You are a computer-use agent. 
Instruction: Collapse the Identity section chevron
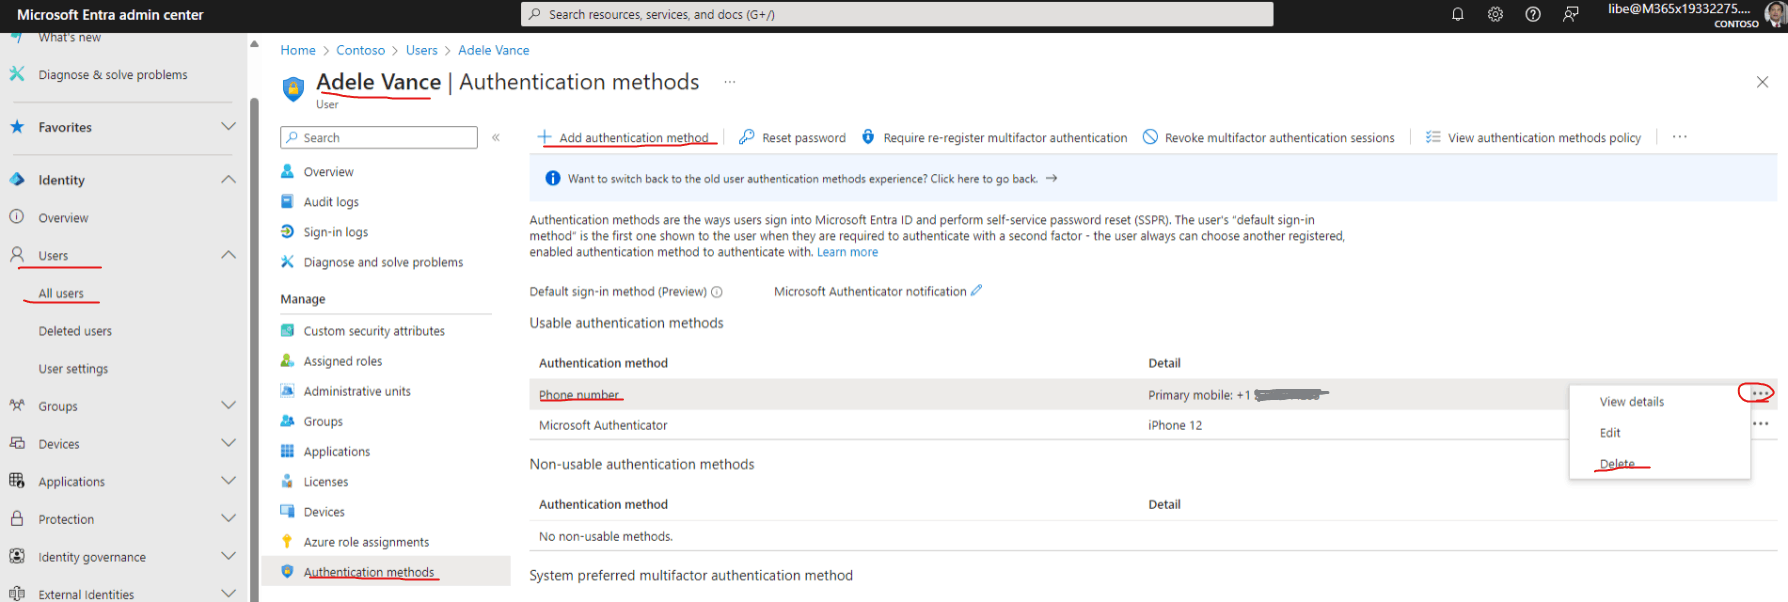pos(228,179)
